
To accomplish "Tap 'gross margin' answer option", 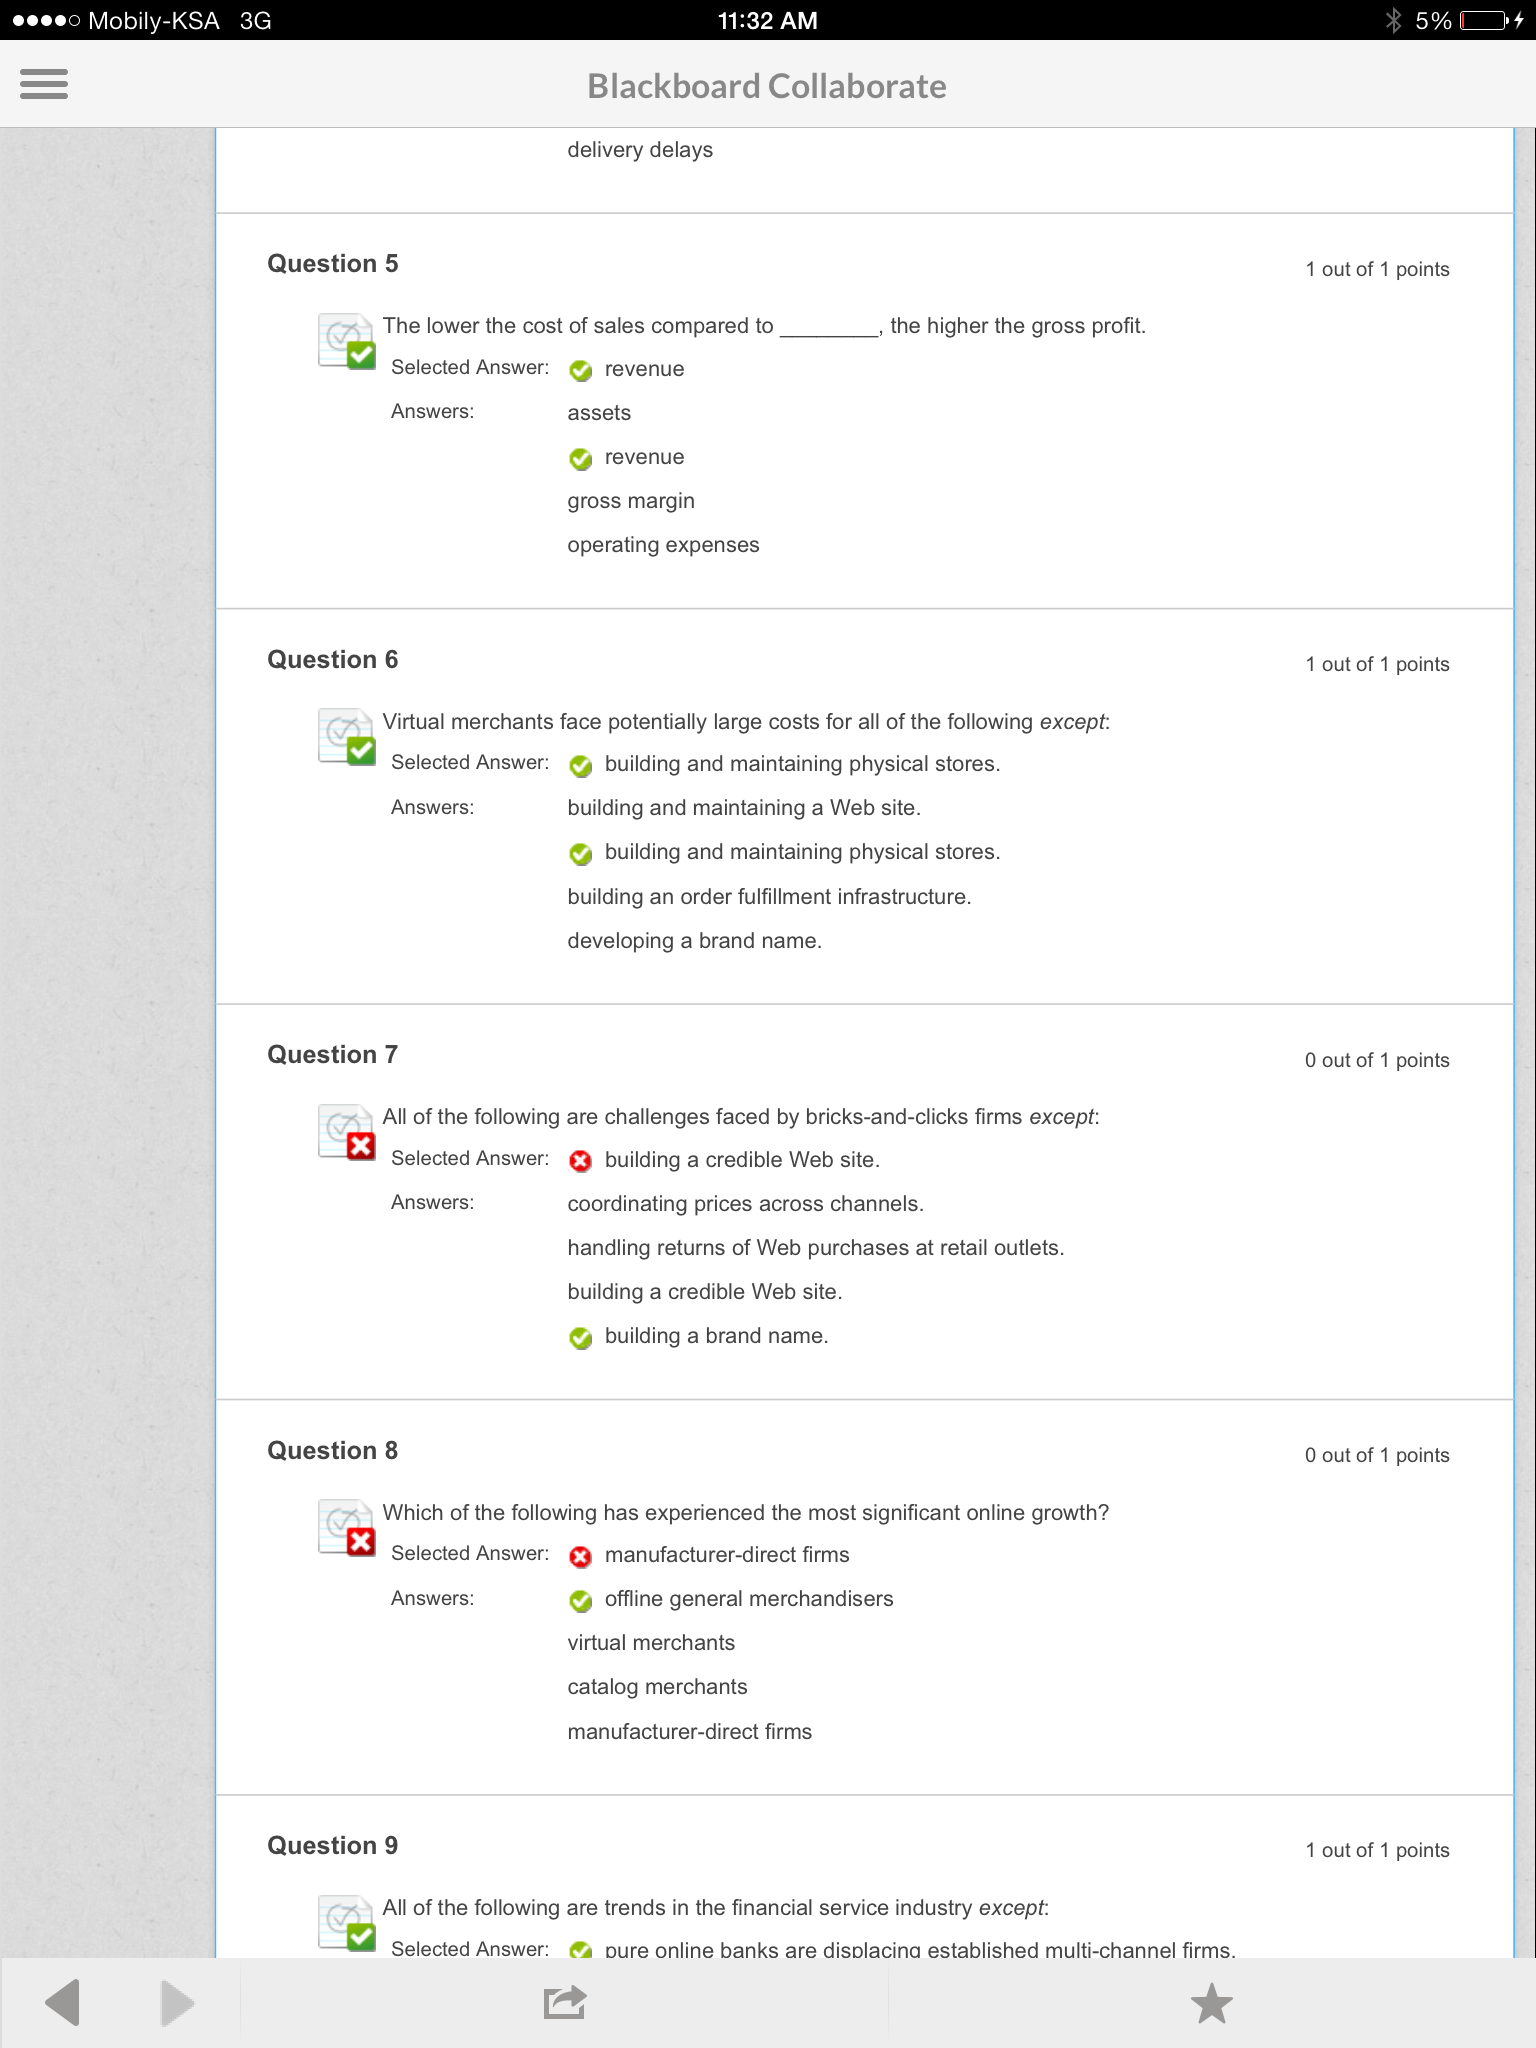I will tap(631, 501).
